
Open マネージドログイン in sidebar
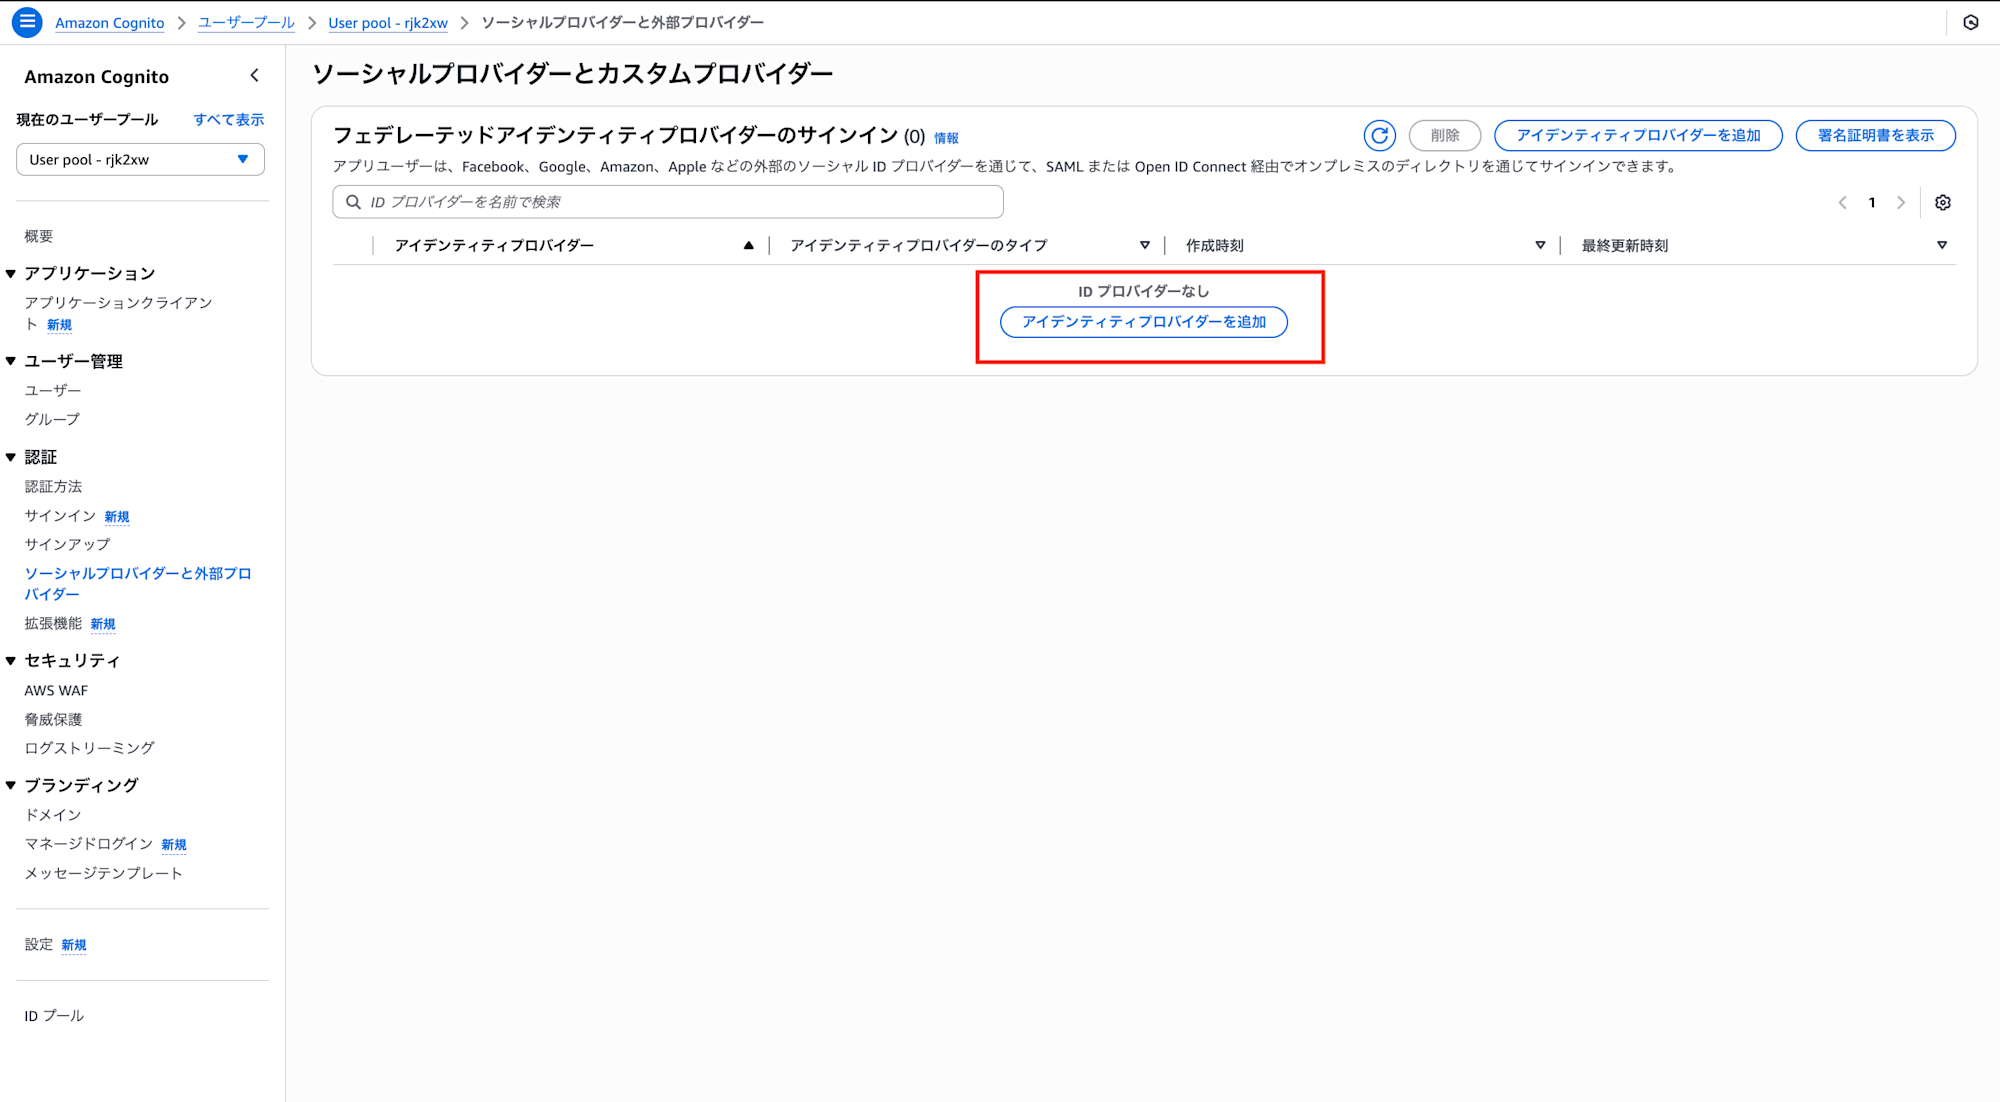88,844
